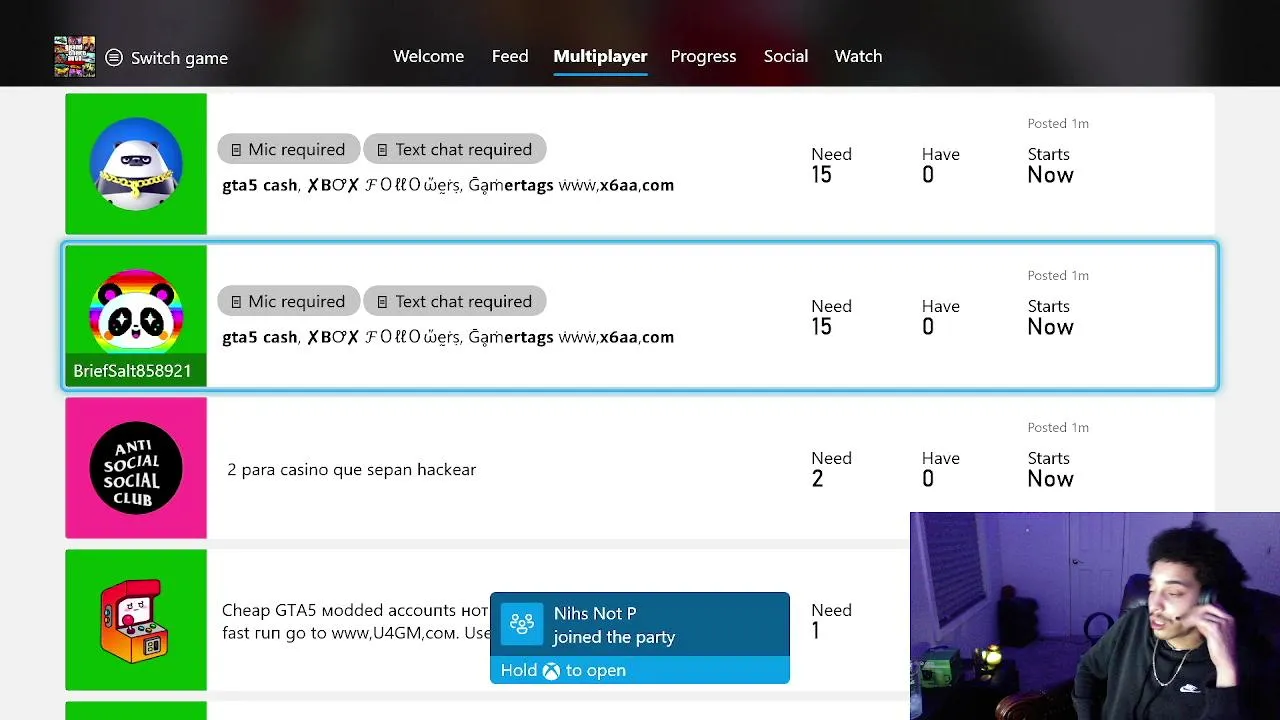This screenshot has width=1280, height=720.
Task: Click Text chat required tag in first post
Action: tap(455, 149)
